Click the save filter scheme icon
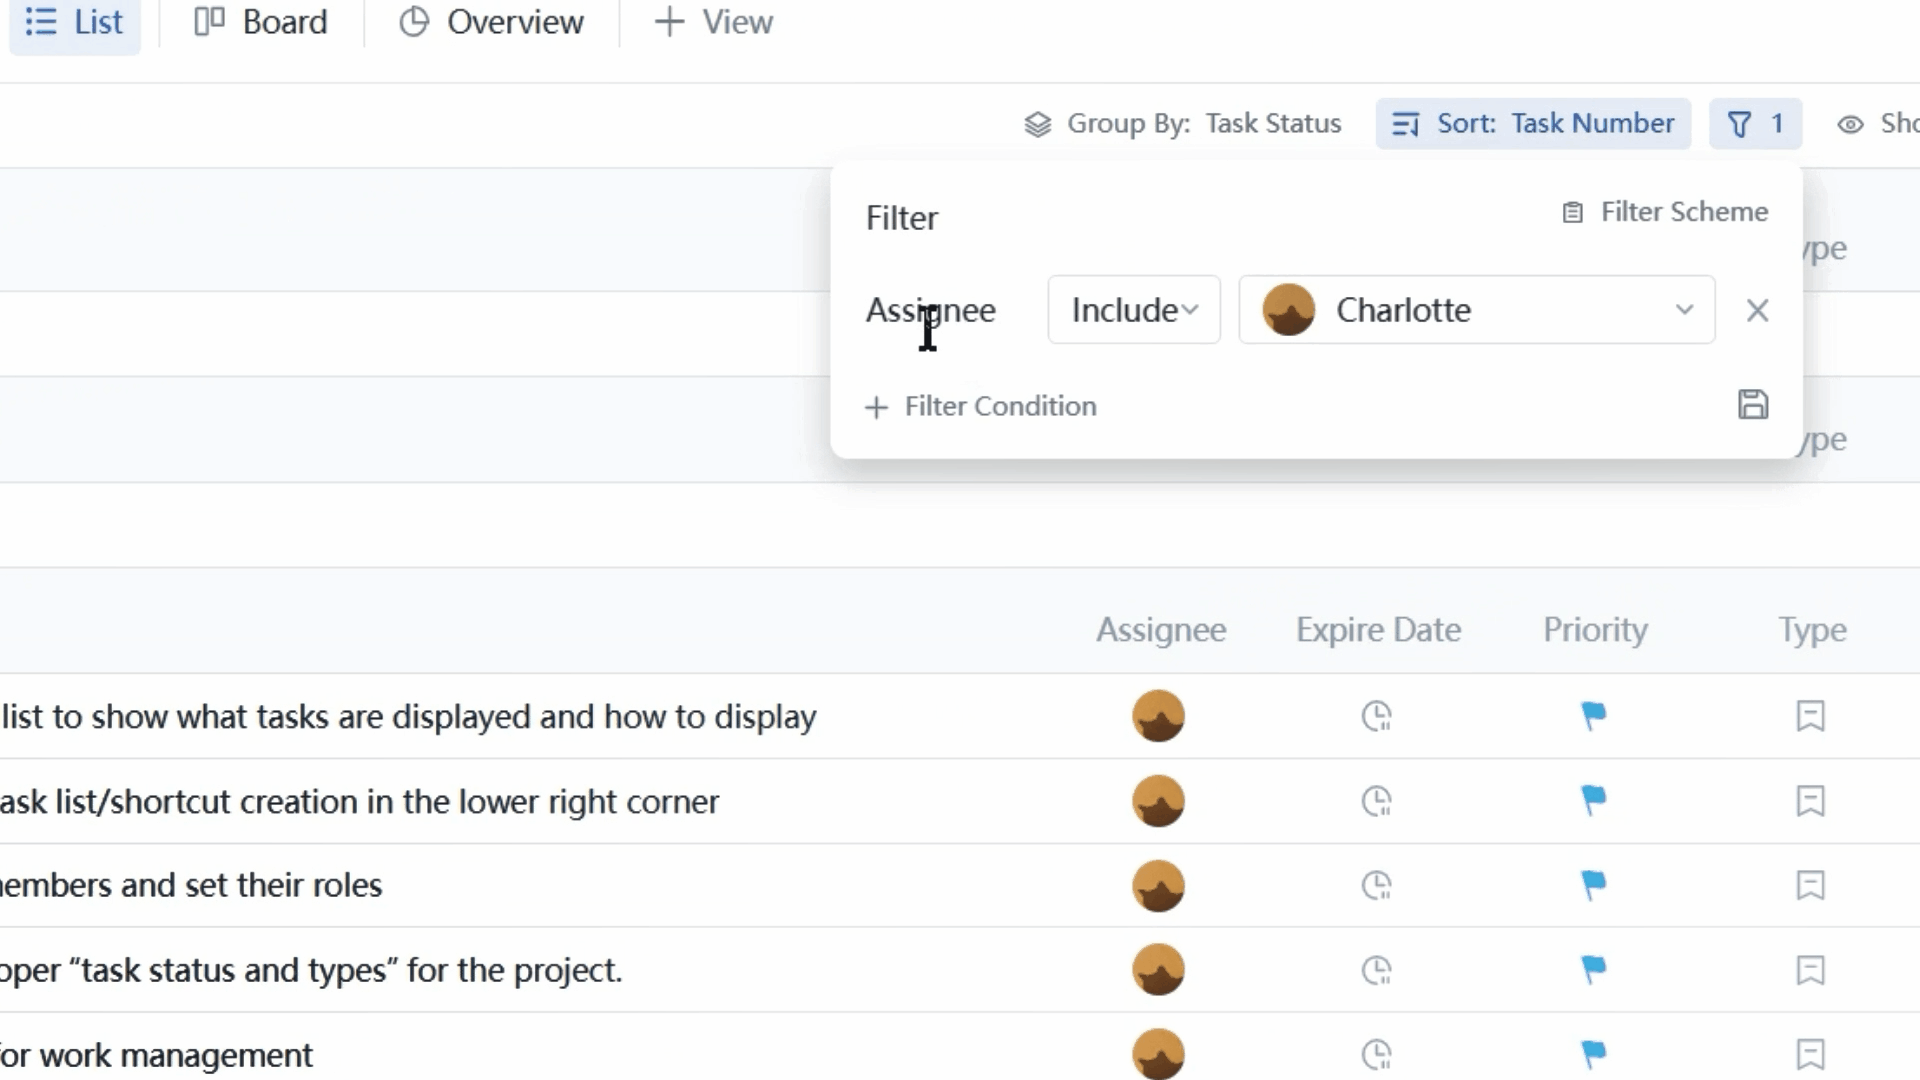Viewport: 1920px width, 1080px height. coord(1753,405)
